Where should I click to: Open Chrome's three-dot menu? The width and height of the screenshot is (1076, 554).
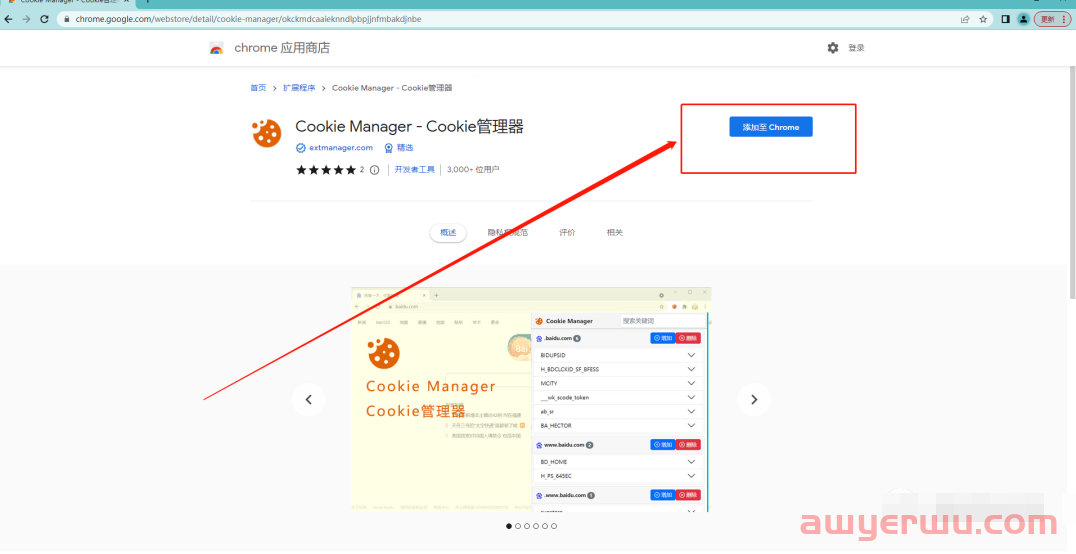click(x=1064, y=19)
